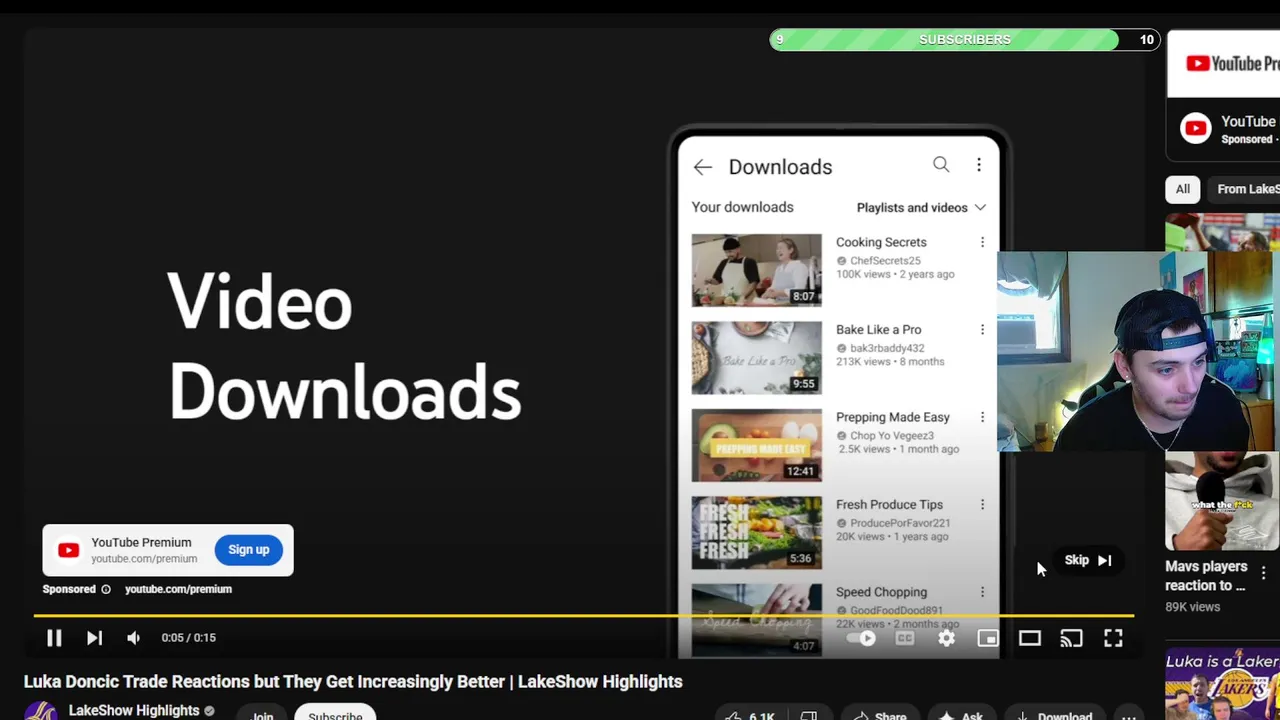Select the All filter chip
Image resolution: width=1280 pixels, height=720 pixels.
click(x=1183, y=189)
